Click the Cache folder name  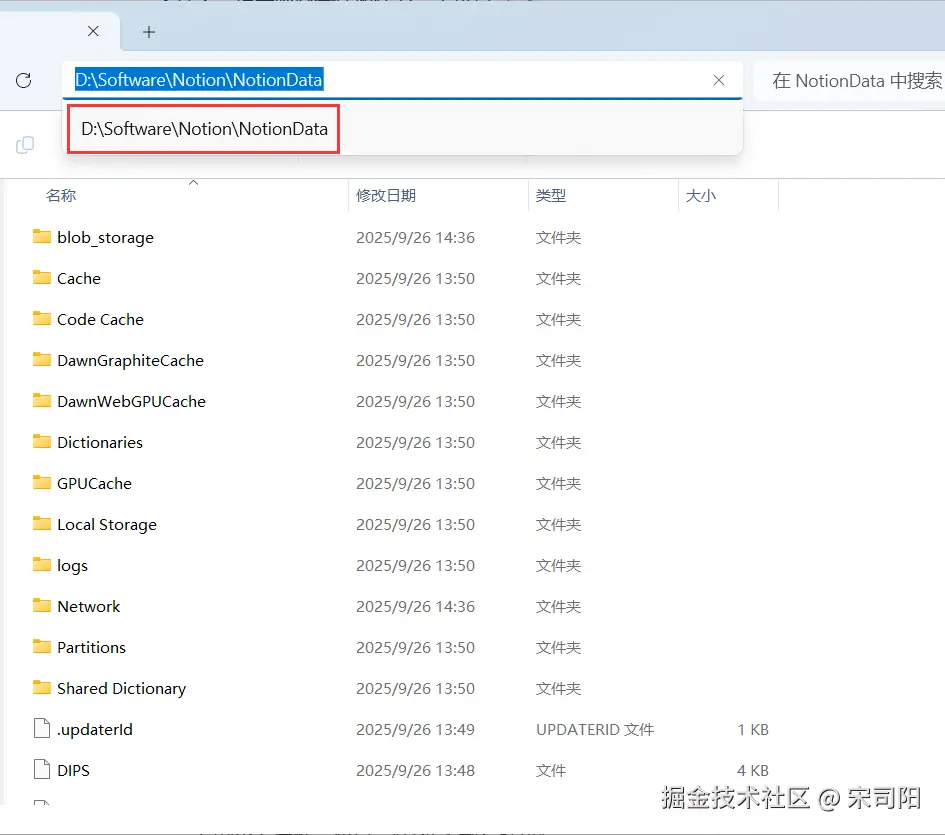[x=79, y=279]
